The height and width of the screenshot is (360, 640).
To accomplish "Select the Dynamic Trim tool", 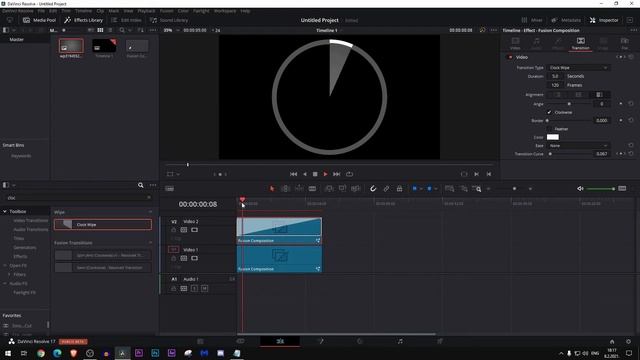I will point(299,188).
